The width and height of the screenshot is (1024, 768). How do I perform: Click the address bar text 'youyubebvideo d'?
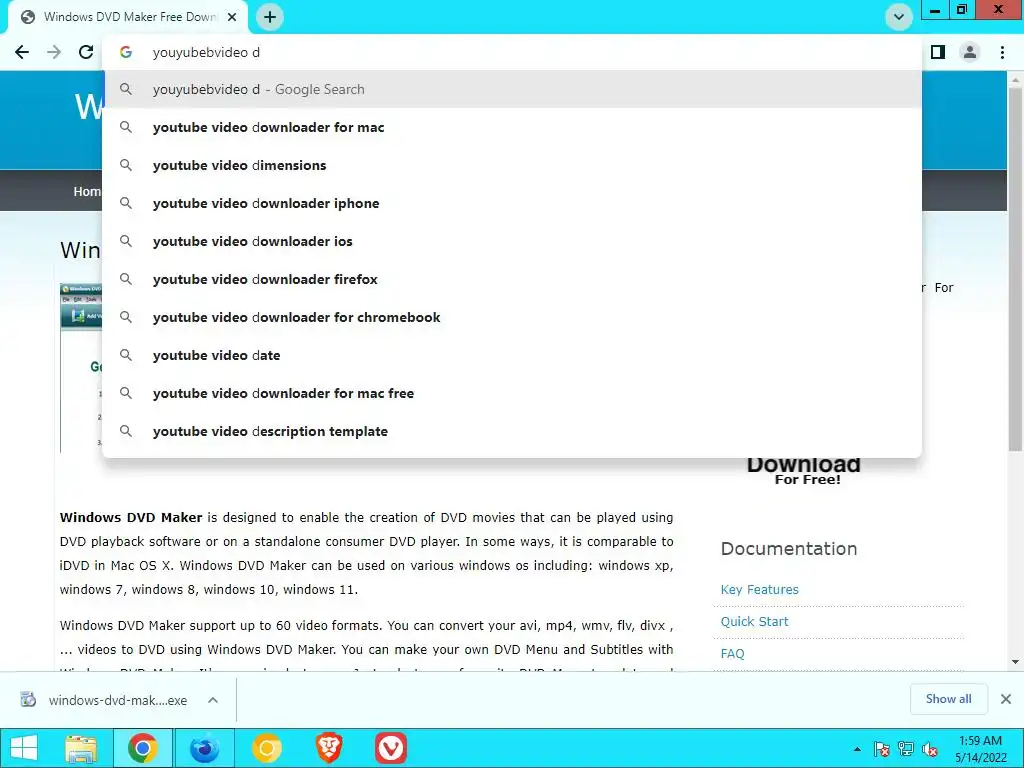[206, 52]
